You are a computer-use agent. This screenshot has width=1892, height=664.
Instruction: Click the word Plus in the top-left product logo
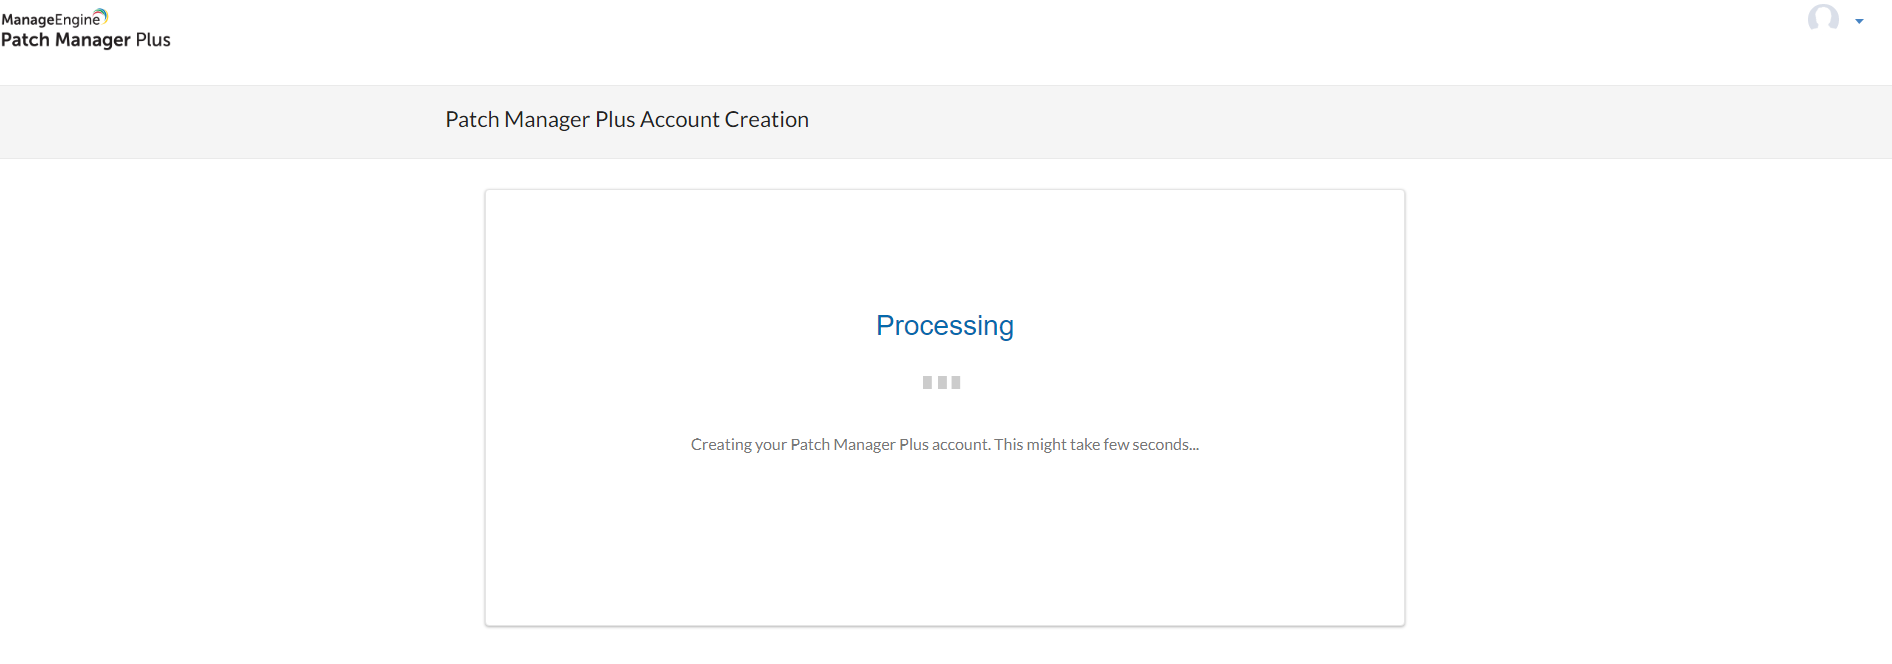click(153, 40)
